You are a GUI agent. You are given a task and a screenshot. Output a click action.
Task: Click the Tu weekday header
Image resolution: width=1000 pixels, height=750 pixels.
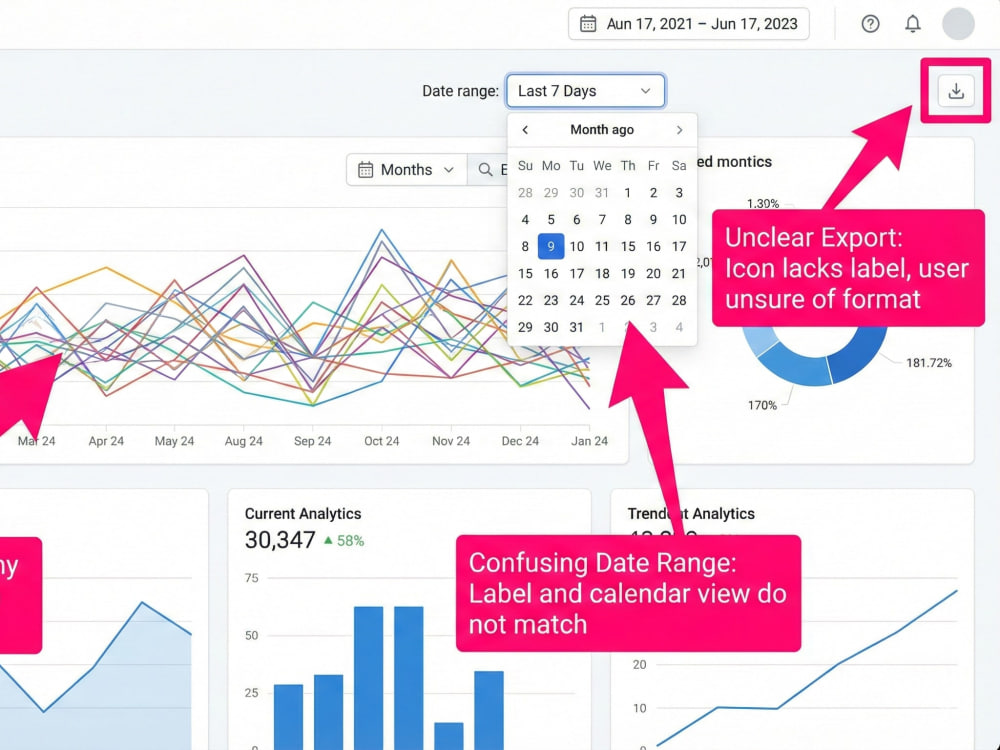577,166
